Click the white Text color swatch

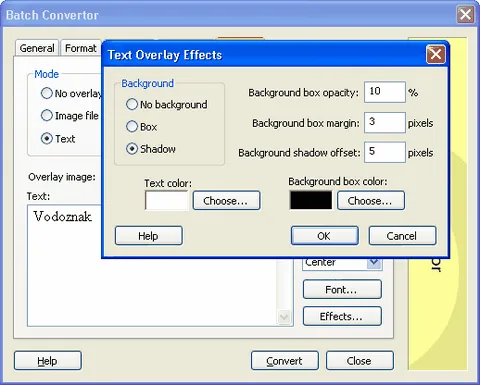(x=167, y=201)
